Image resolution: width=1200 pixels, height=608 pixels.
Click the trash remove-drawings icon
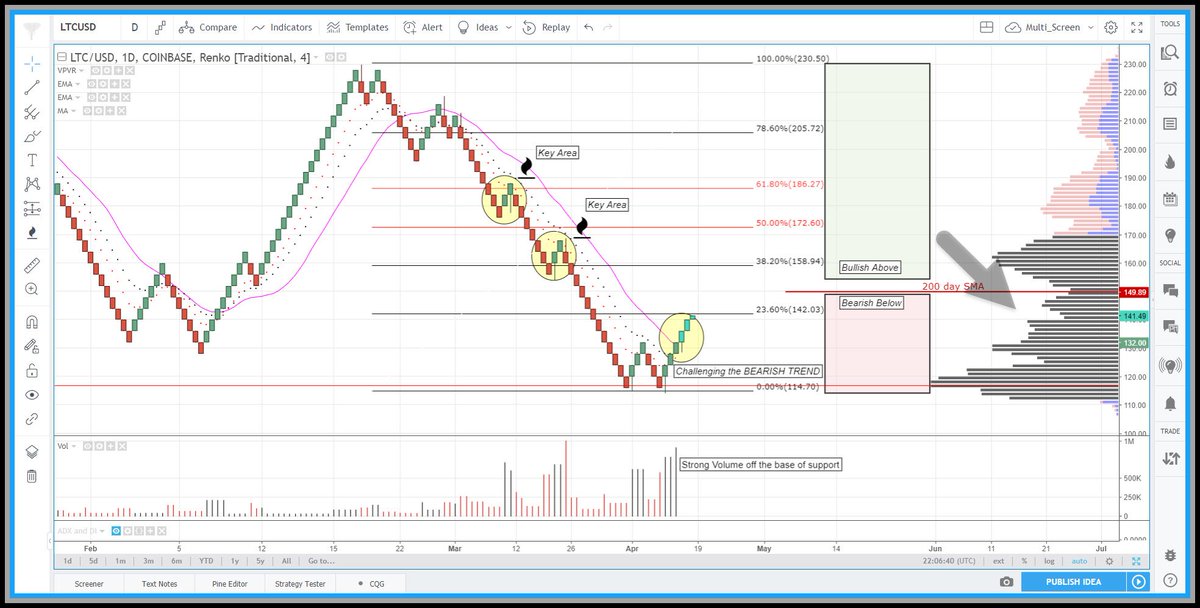pyautogui.click(x=32, y=476)
